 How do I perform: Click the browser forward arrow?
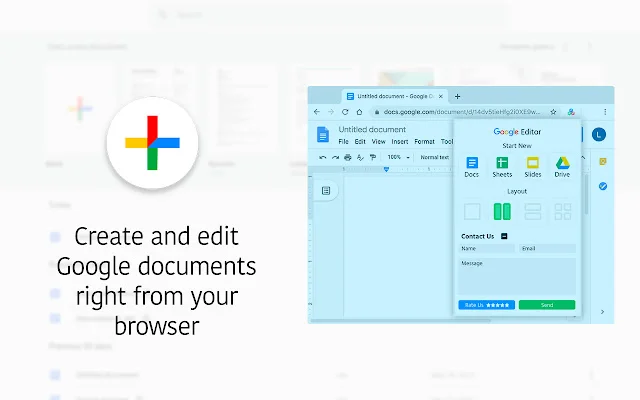[331, 112]
